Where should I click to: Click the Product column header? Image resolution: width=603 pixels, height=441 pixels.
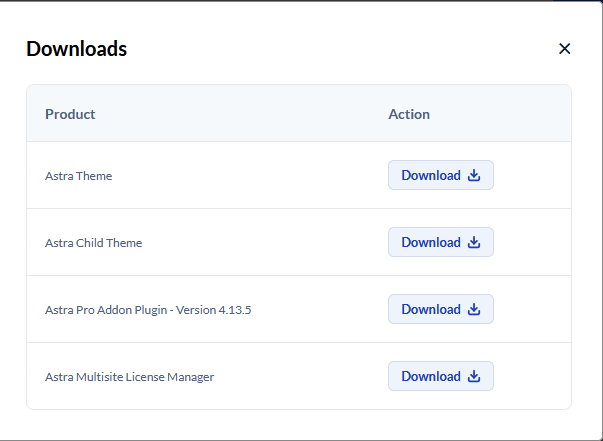point(70,114)
